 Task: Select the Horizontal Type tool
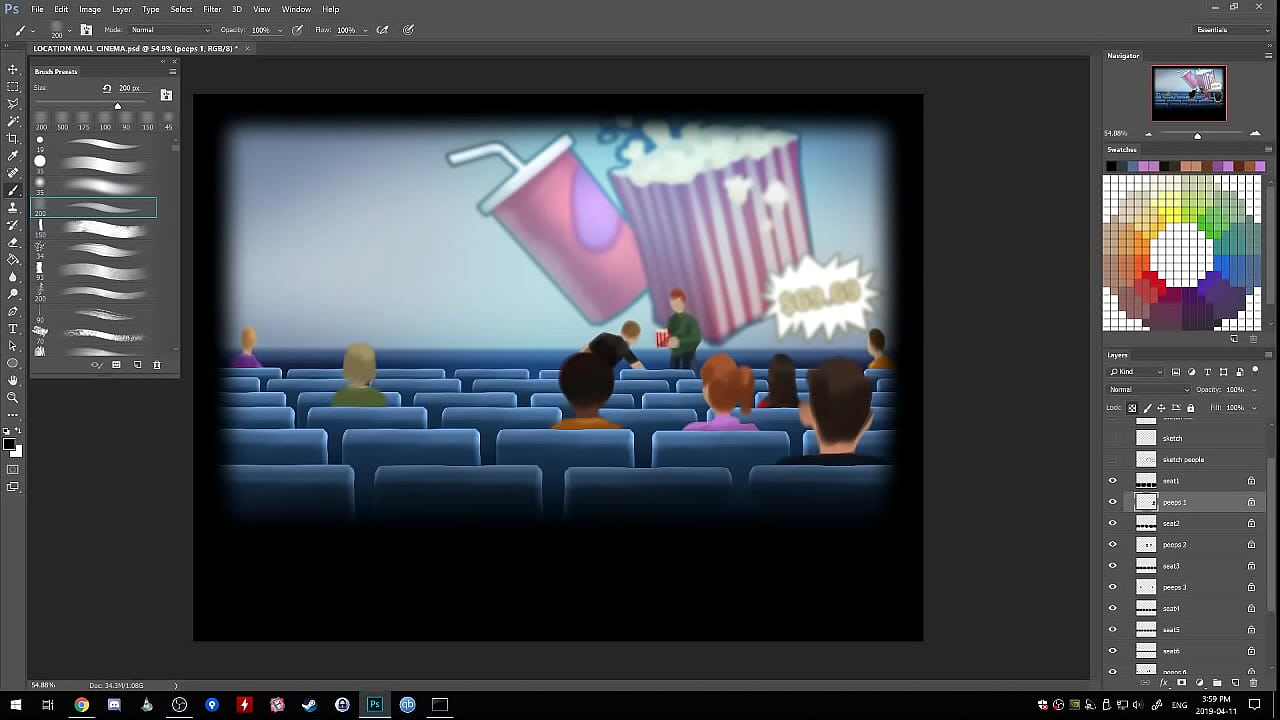tap(13, 328)
